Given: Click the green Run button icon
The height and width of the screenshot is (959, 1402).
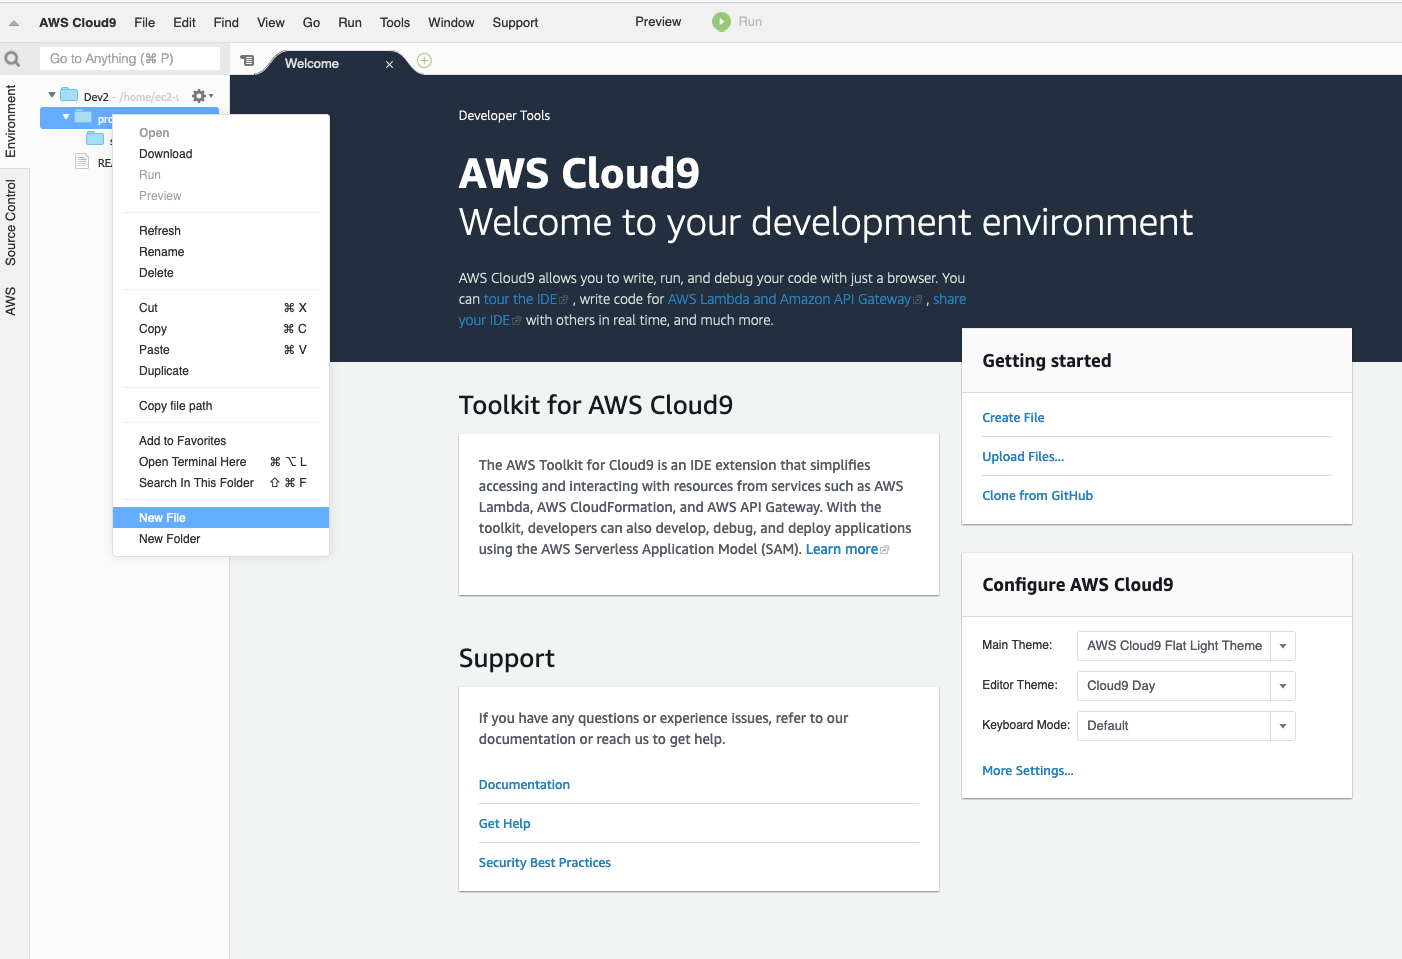Looking at the screenshot, I should [x=721, y=22].
